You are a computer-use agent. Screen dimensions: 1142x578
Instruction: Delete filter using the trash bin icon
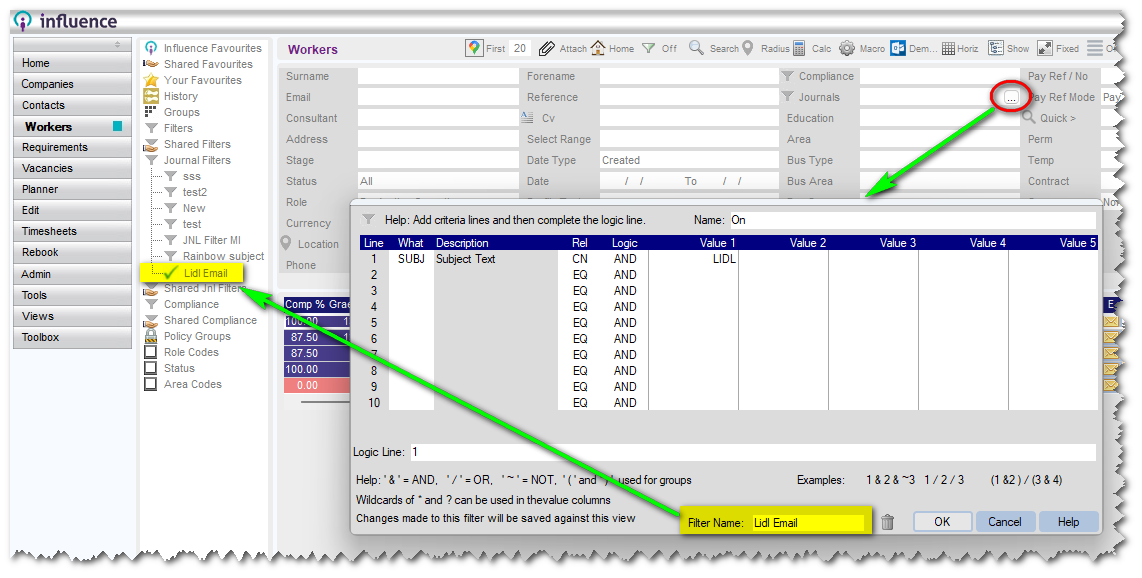pyautogui.click(x=887, y=522)
